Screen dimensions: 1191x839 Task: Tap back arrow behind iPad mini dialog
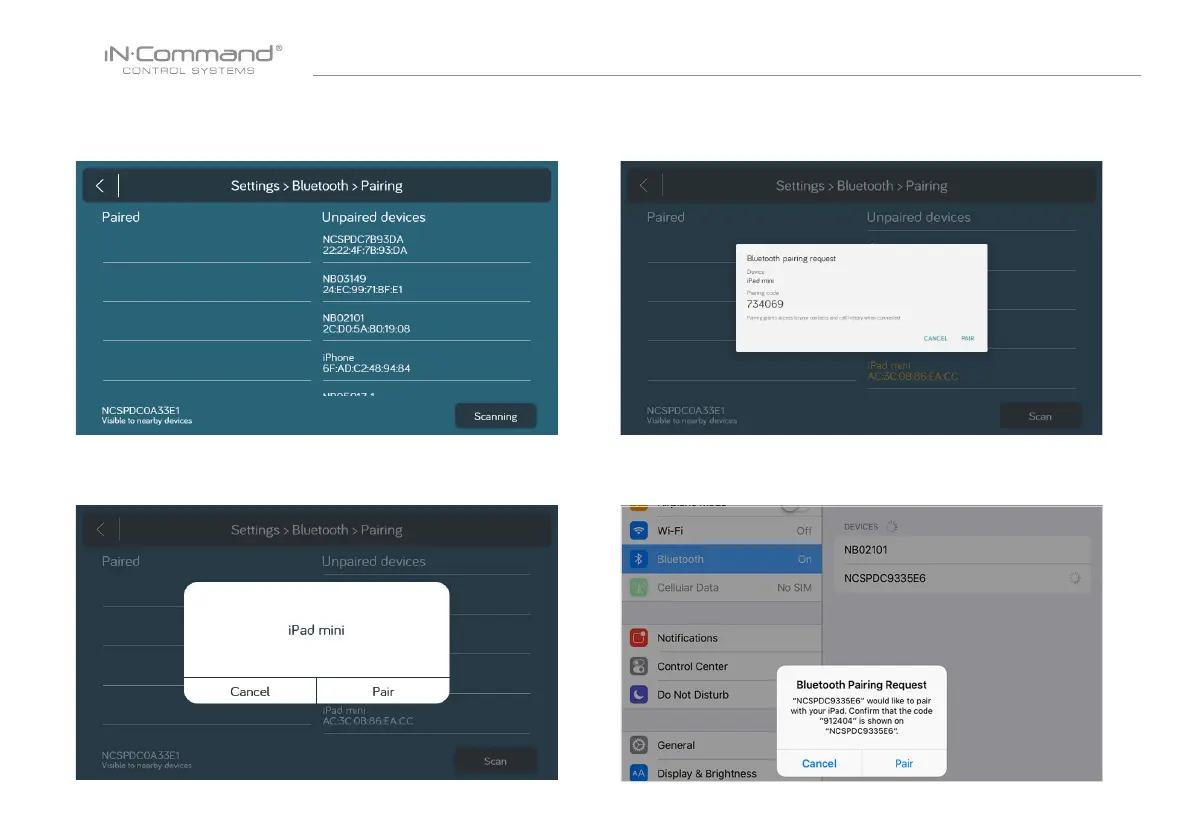(x=100, y=529)
